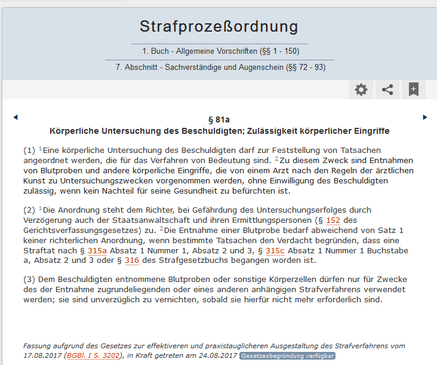Open the settings gear icon

point(361,89)
